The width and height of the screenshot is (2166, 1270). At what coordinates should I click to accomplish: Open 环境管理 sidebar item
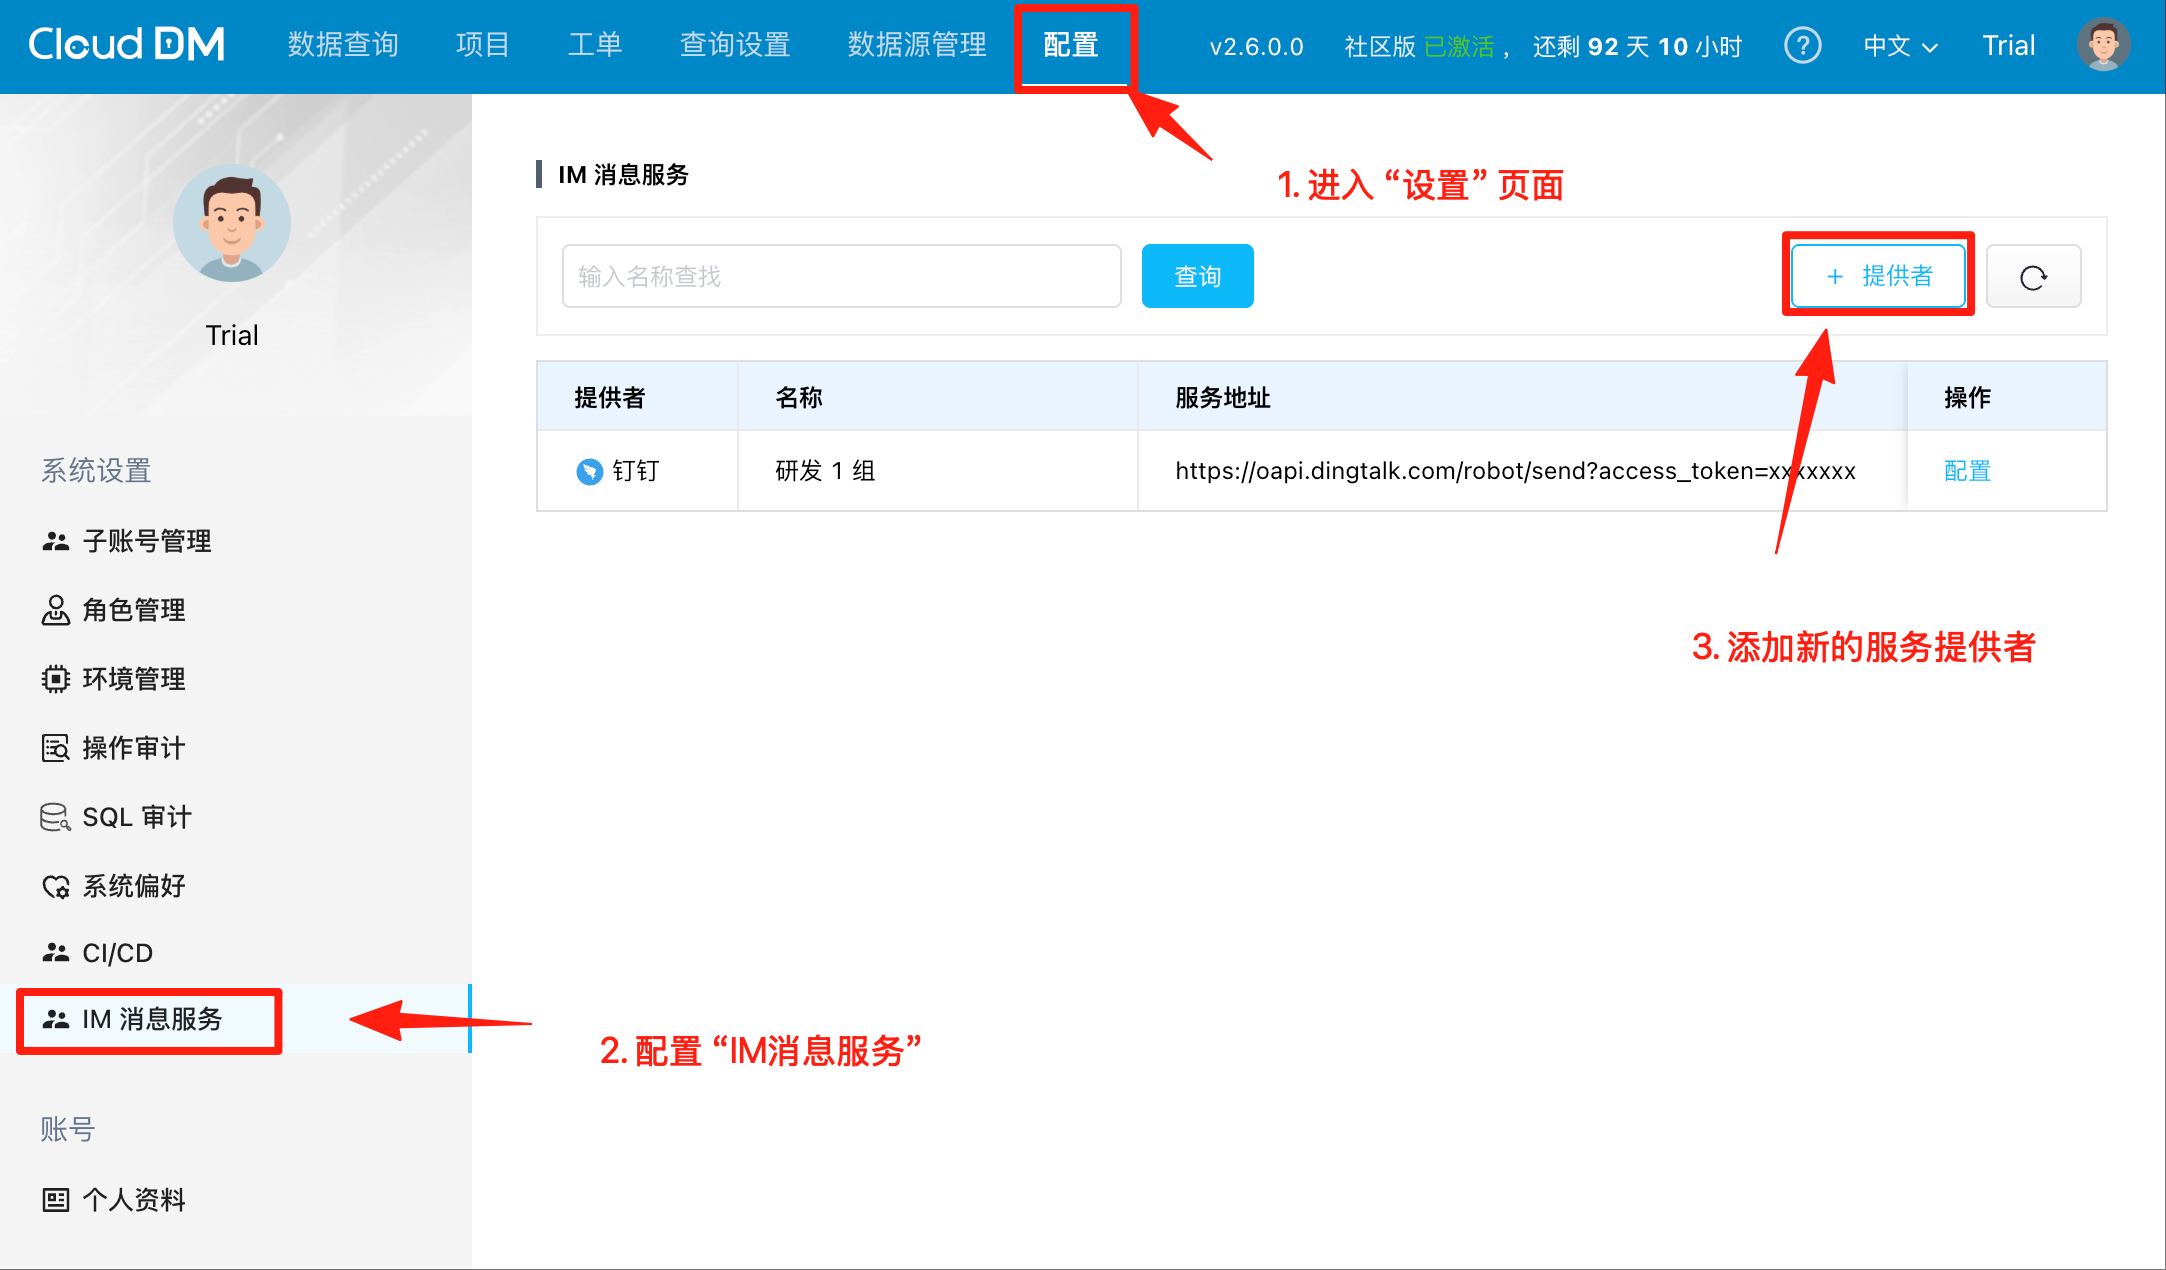(133, 679)
